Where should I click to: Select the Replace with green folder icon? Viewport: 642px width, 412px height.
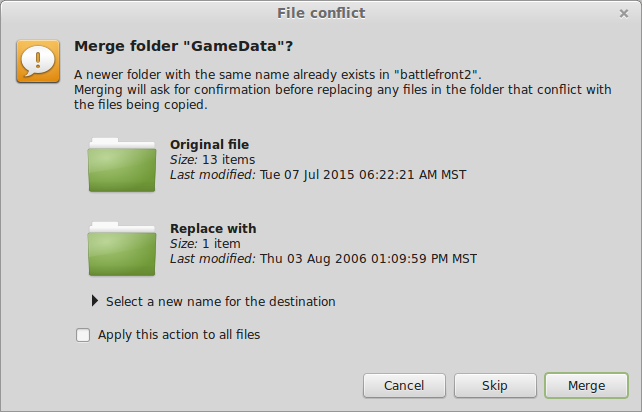pyautogui.click(x=122, y=249)
